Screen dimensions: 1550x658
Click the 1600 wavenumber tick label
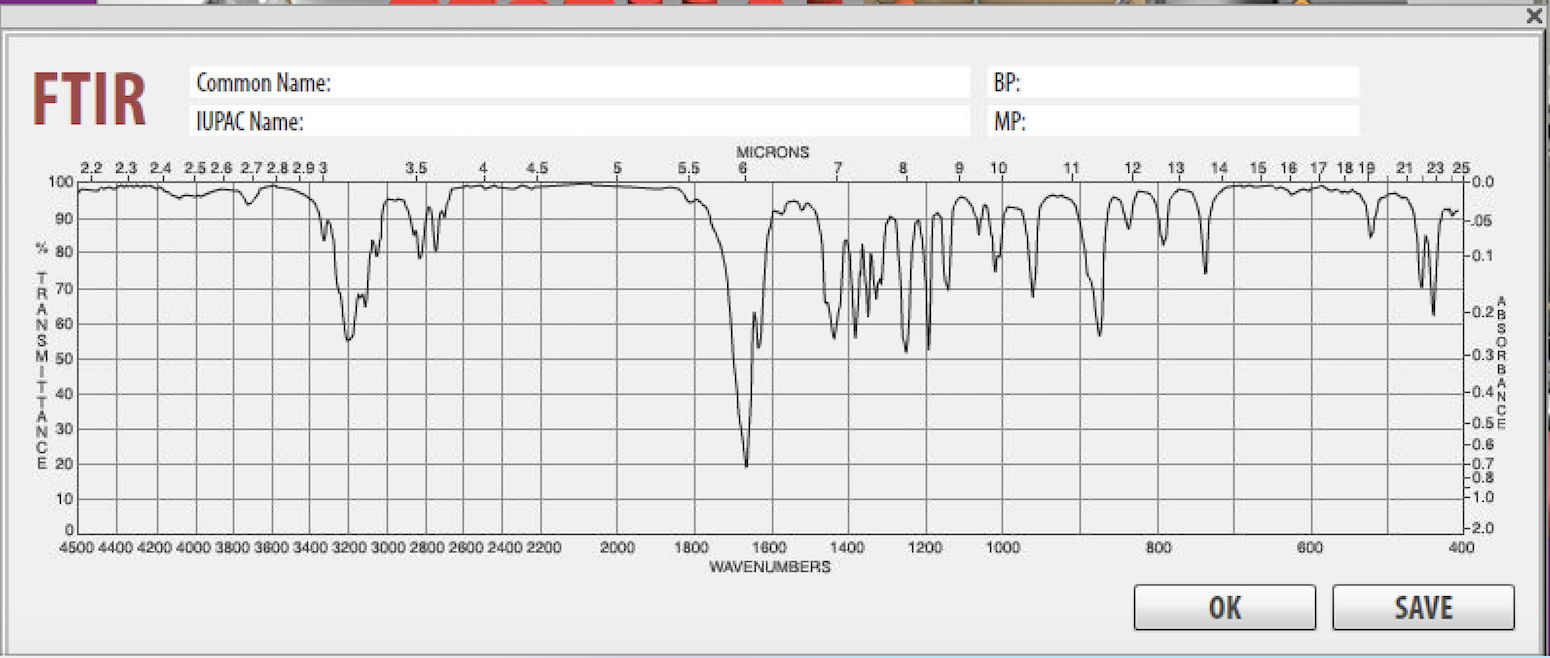tap(769, 548)
